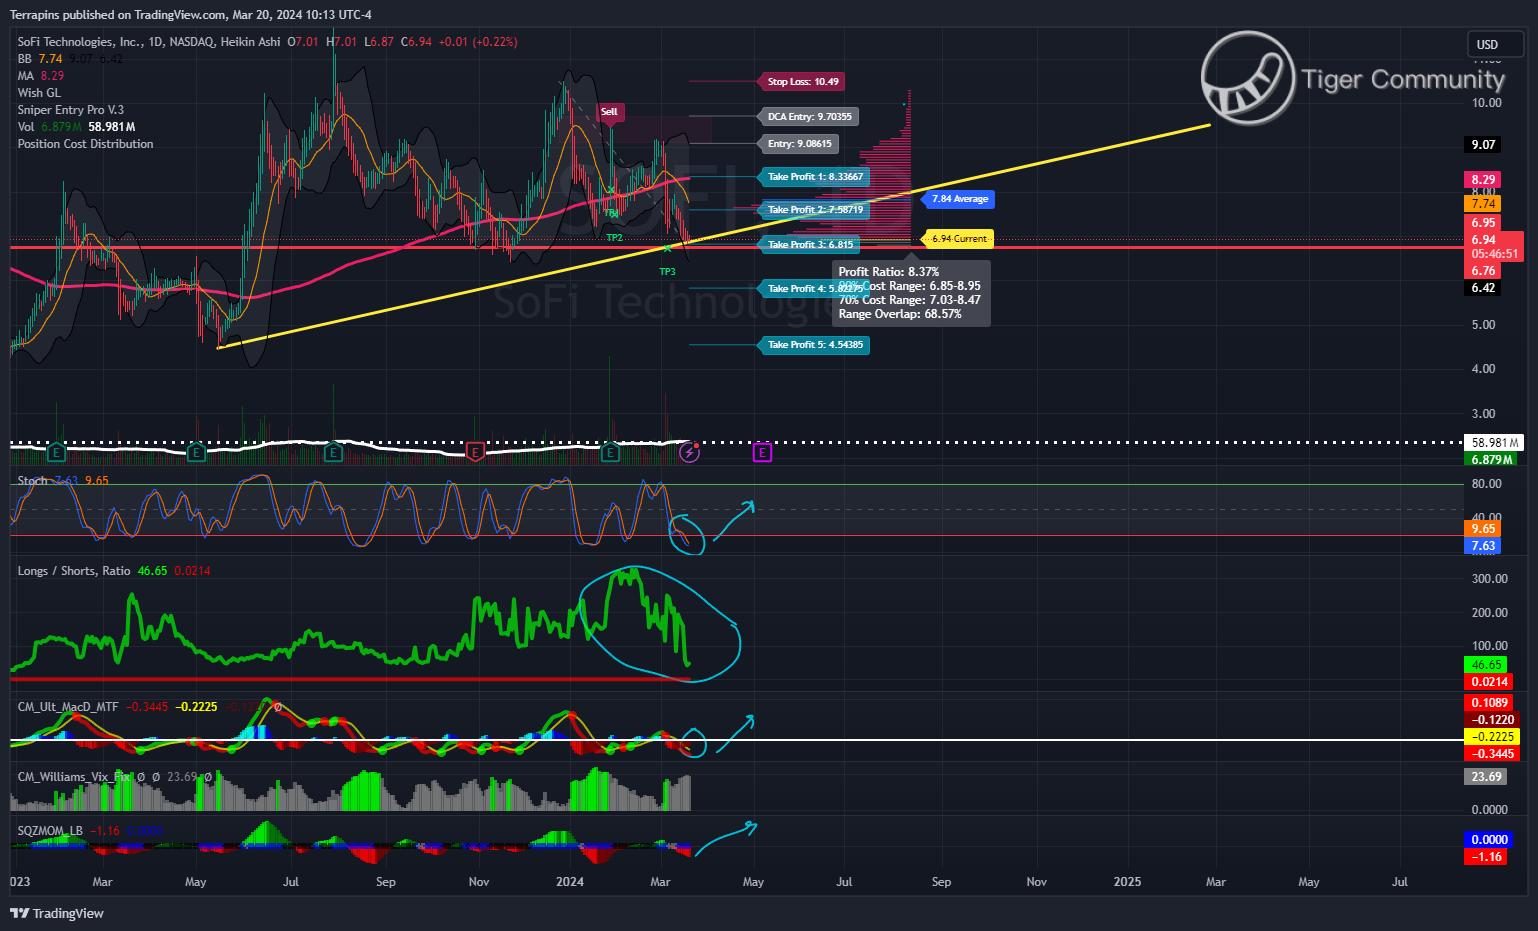The height and width of the screenshot is (931, 1538).
Task: Click the DCA Entry: 9.70355 label
Action: point(809,117)
